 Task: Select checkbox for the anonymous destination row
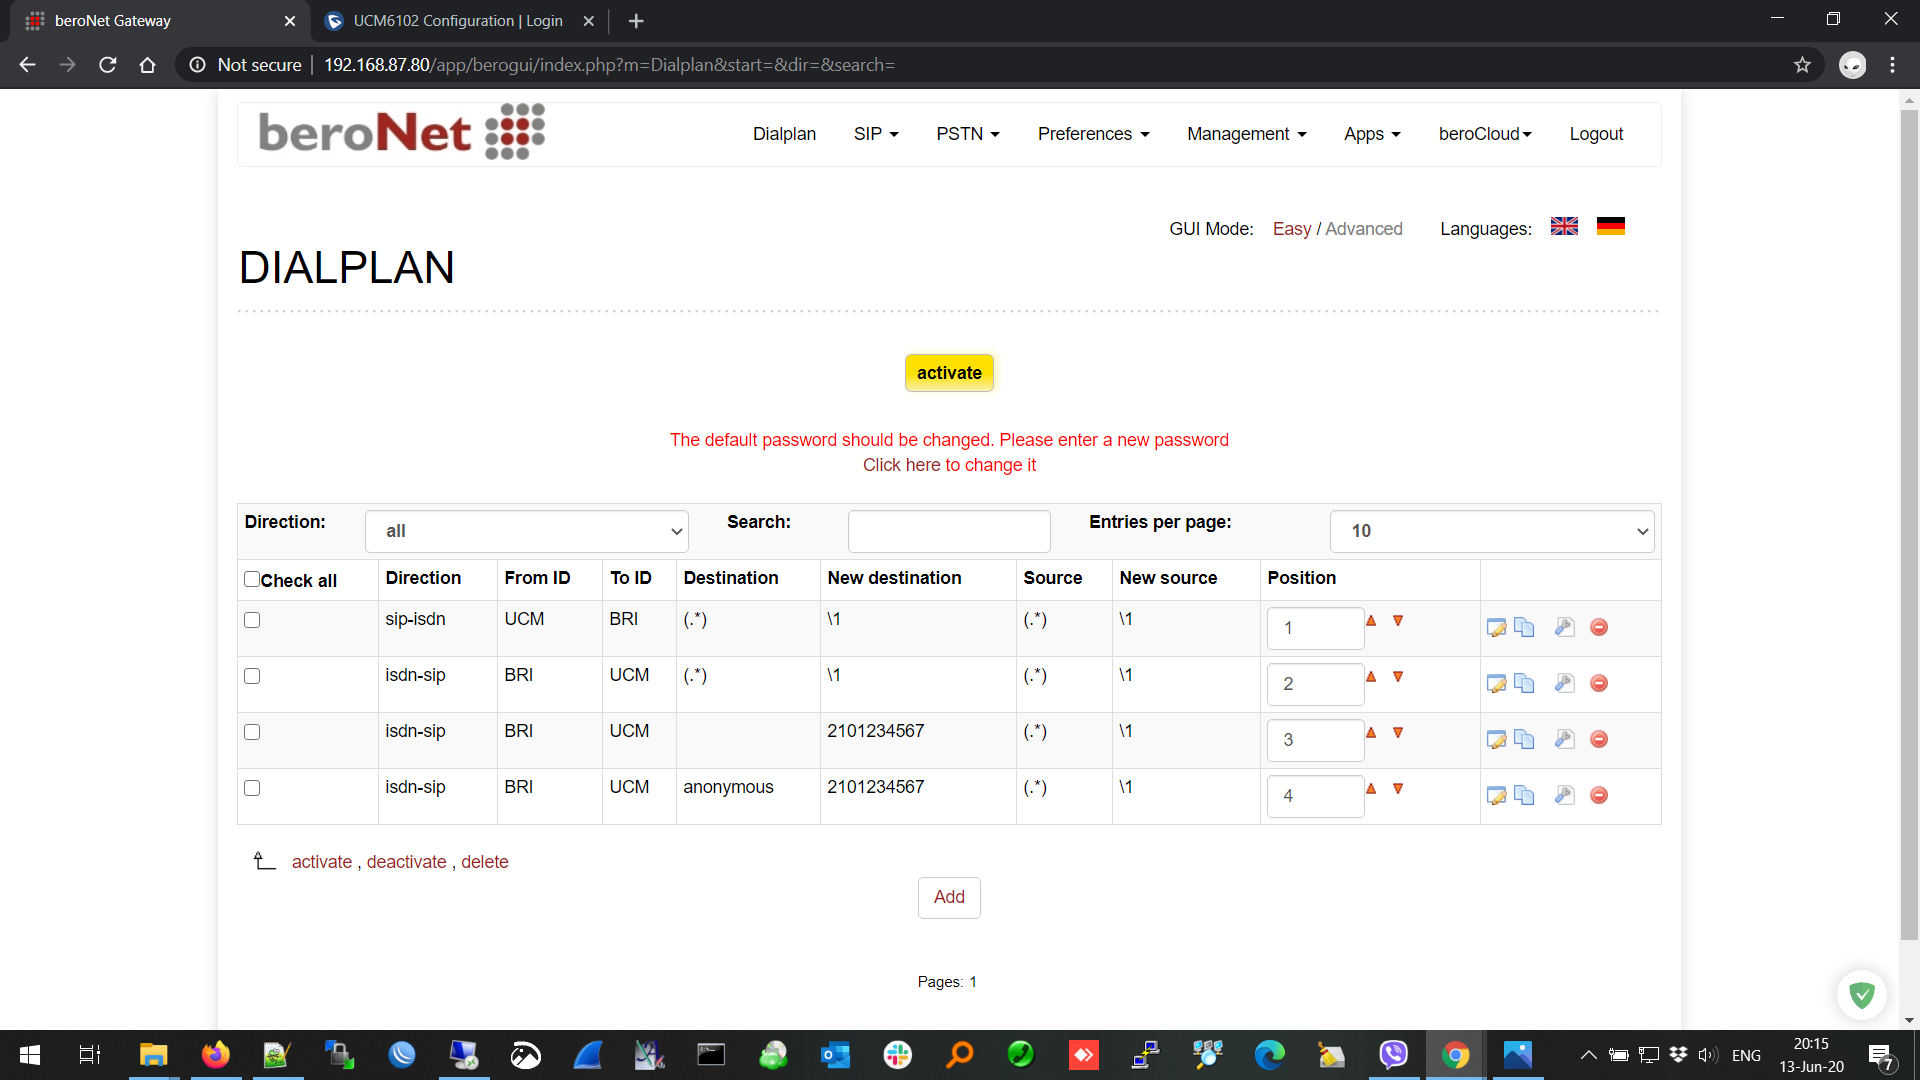pos(252,788)
